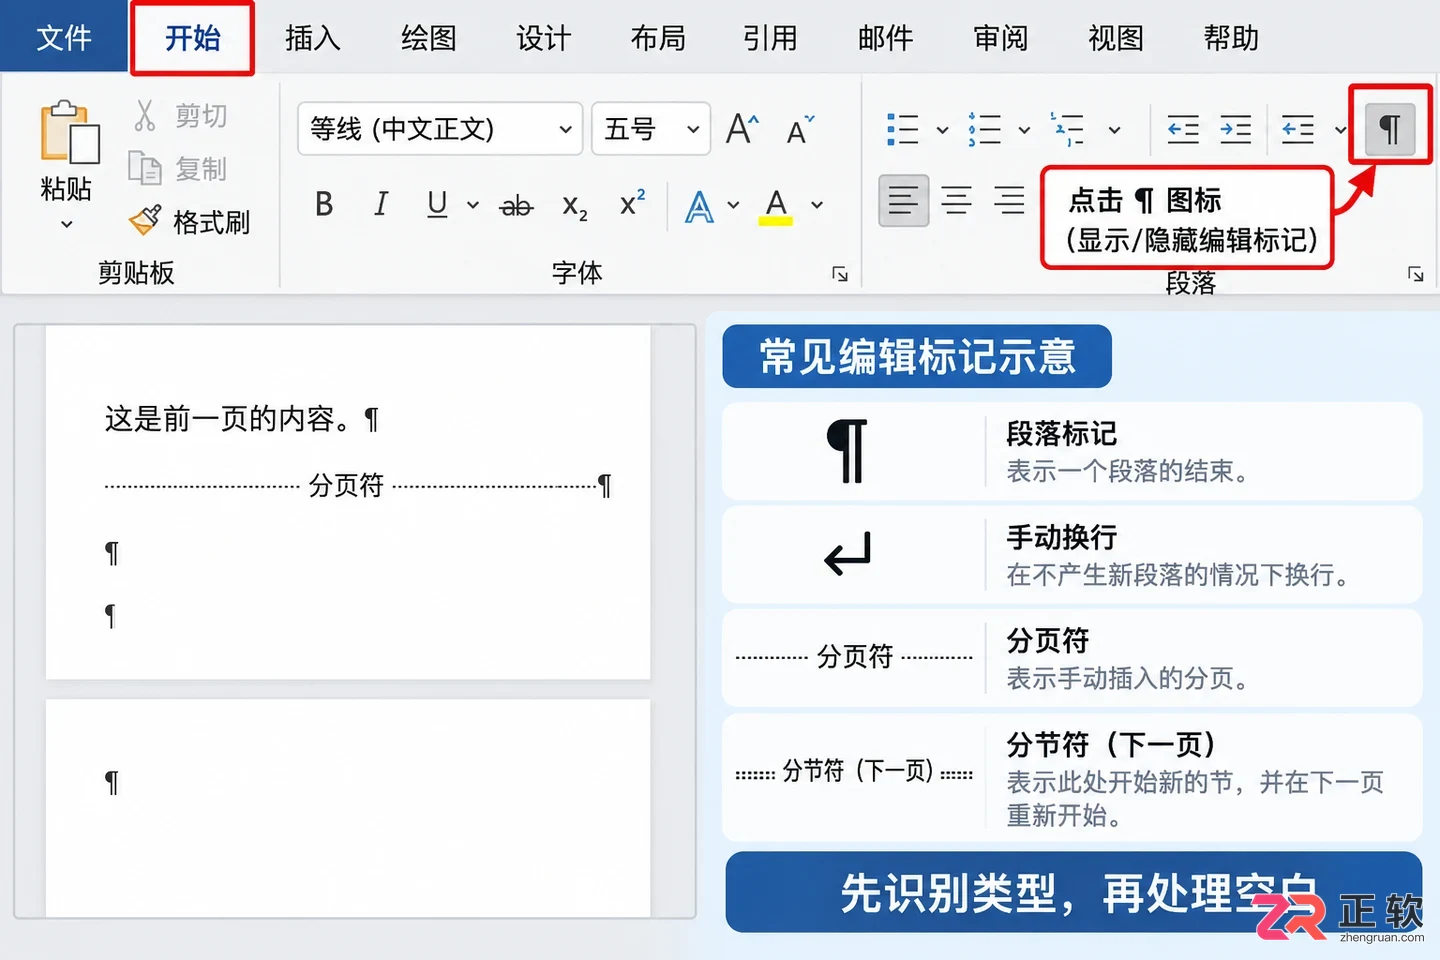The height and width of the screenshot is (960, 1440).
Task: Toggle italic formatting (I)
Action: click(381, 205)
